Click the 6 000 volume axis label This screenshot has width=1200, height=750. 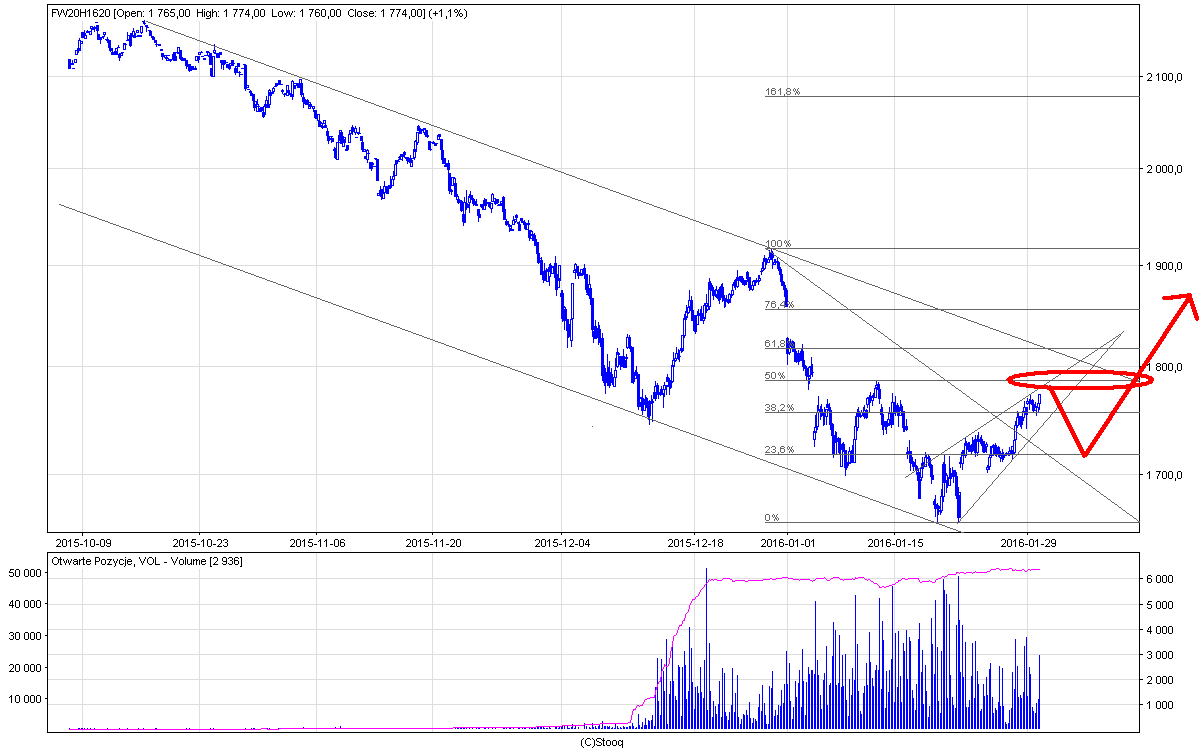coord(1162,580)
